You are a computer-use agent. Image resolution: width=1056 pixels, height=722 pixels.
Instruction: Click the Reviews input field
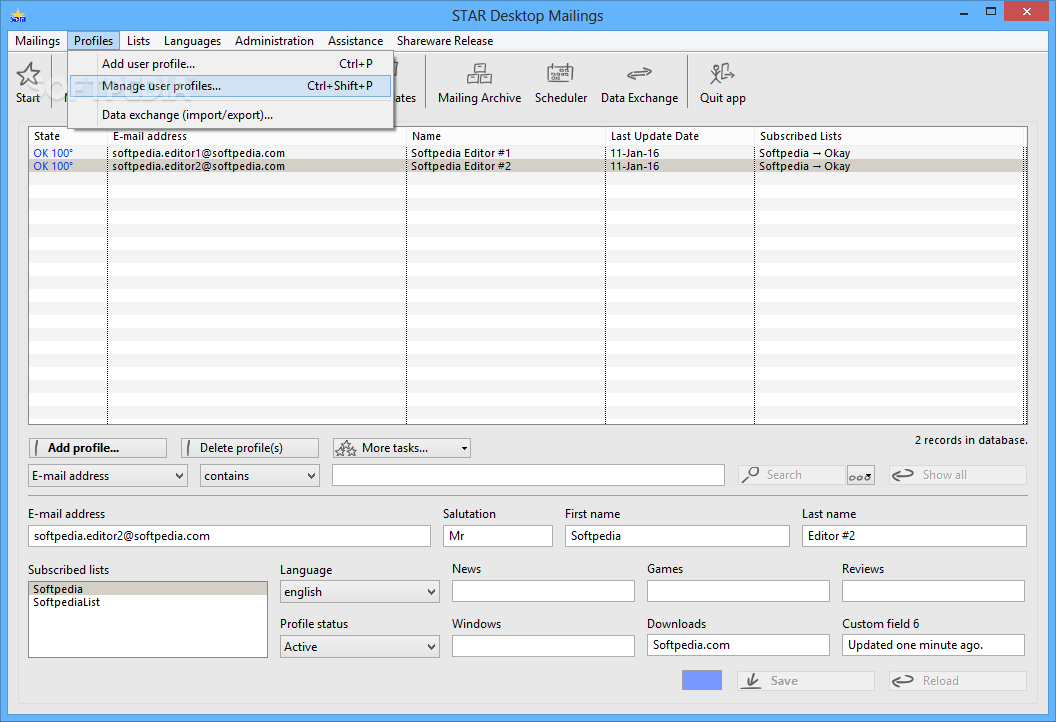933,591
